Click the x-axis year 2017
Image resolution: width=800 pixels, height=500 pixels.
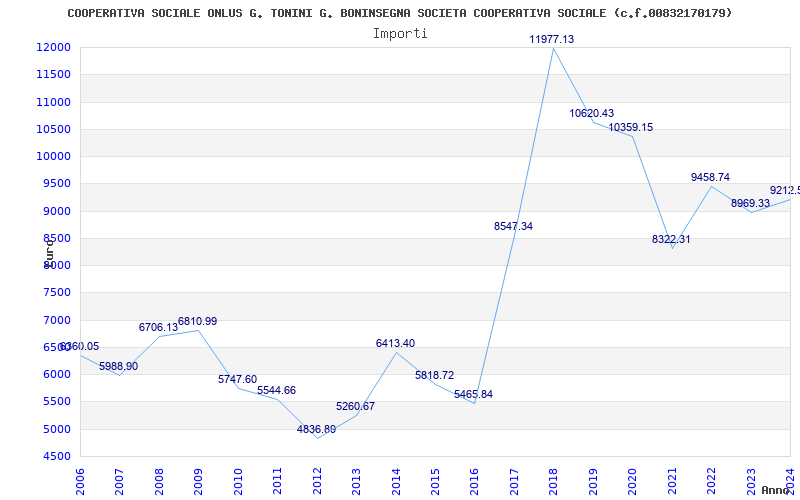(514, 481)
